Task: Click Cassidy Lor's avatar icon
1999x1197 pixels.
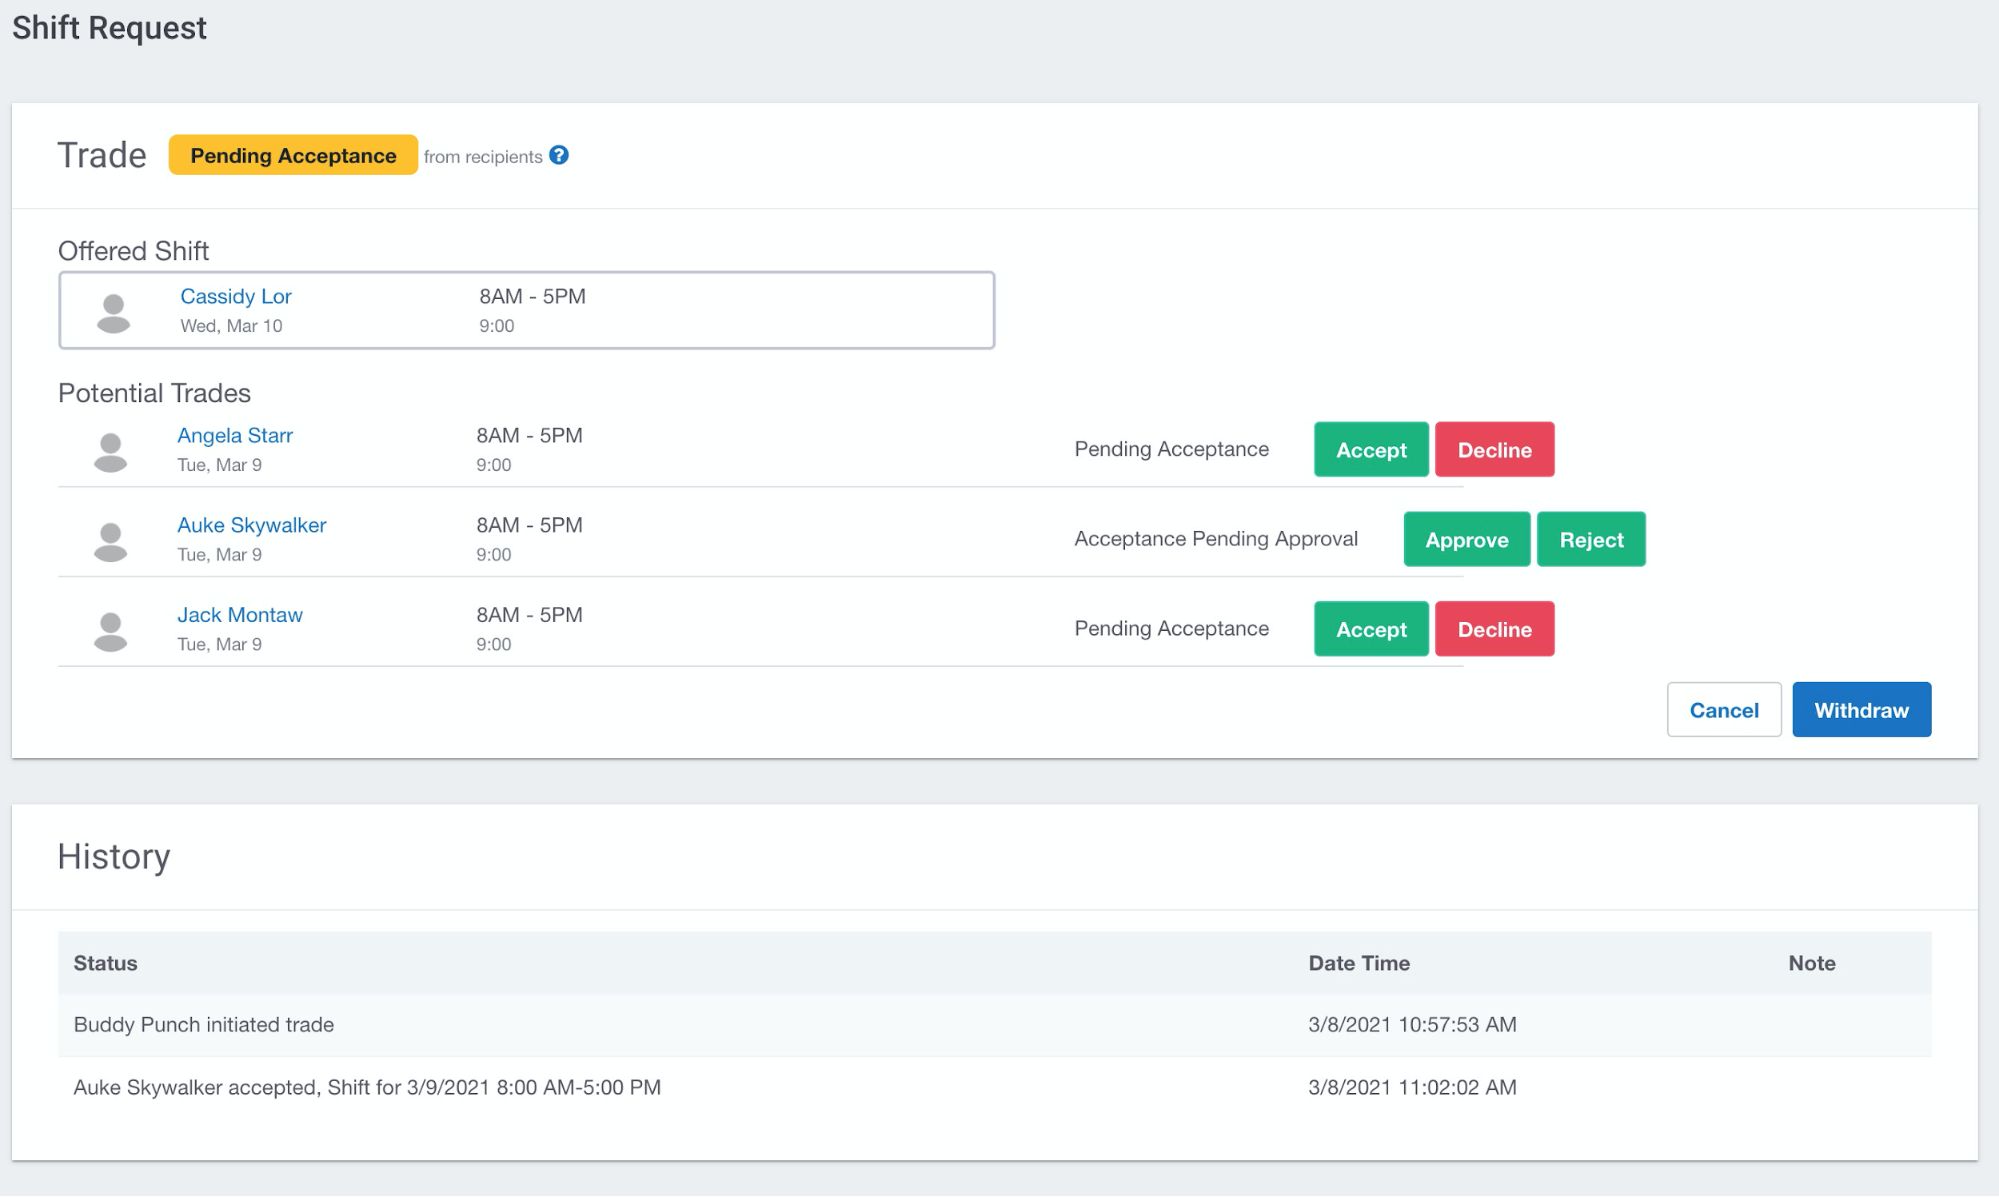Action: tap(113, 312)
